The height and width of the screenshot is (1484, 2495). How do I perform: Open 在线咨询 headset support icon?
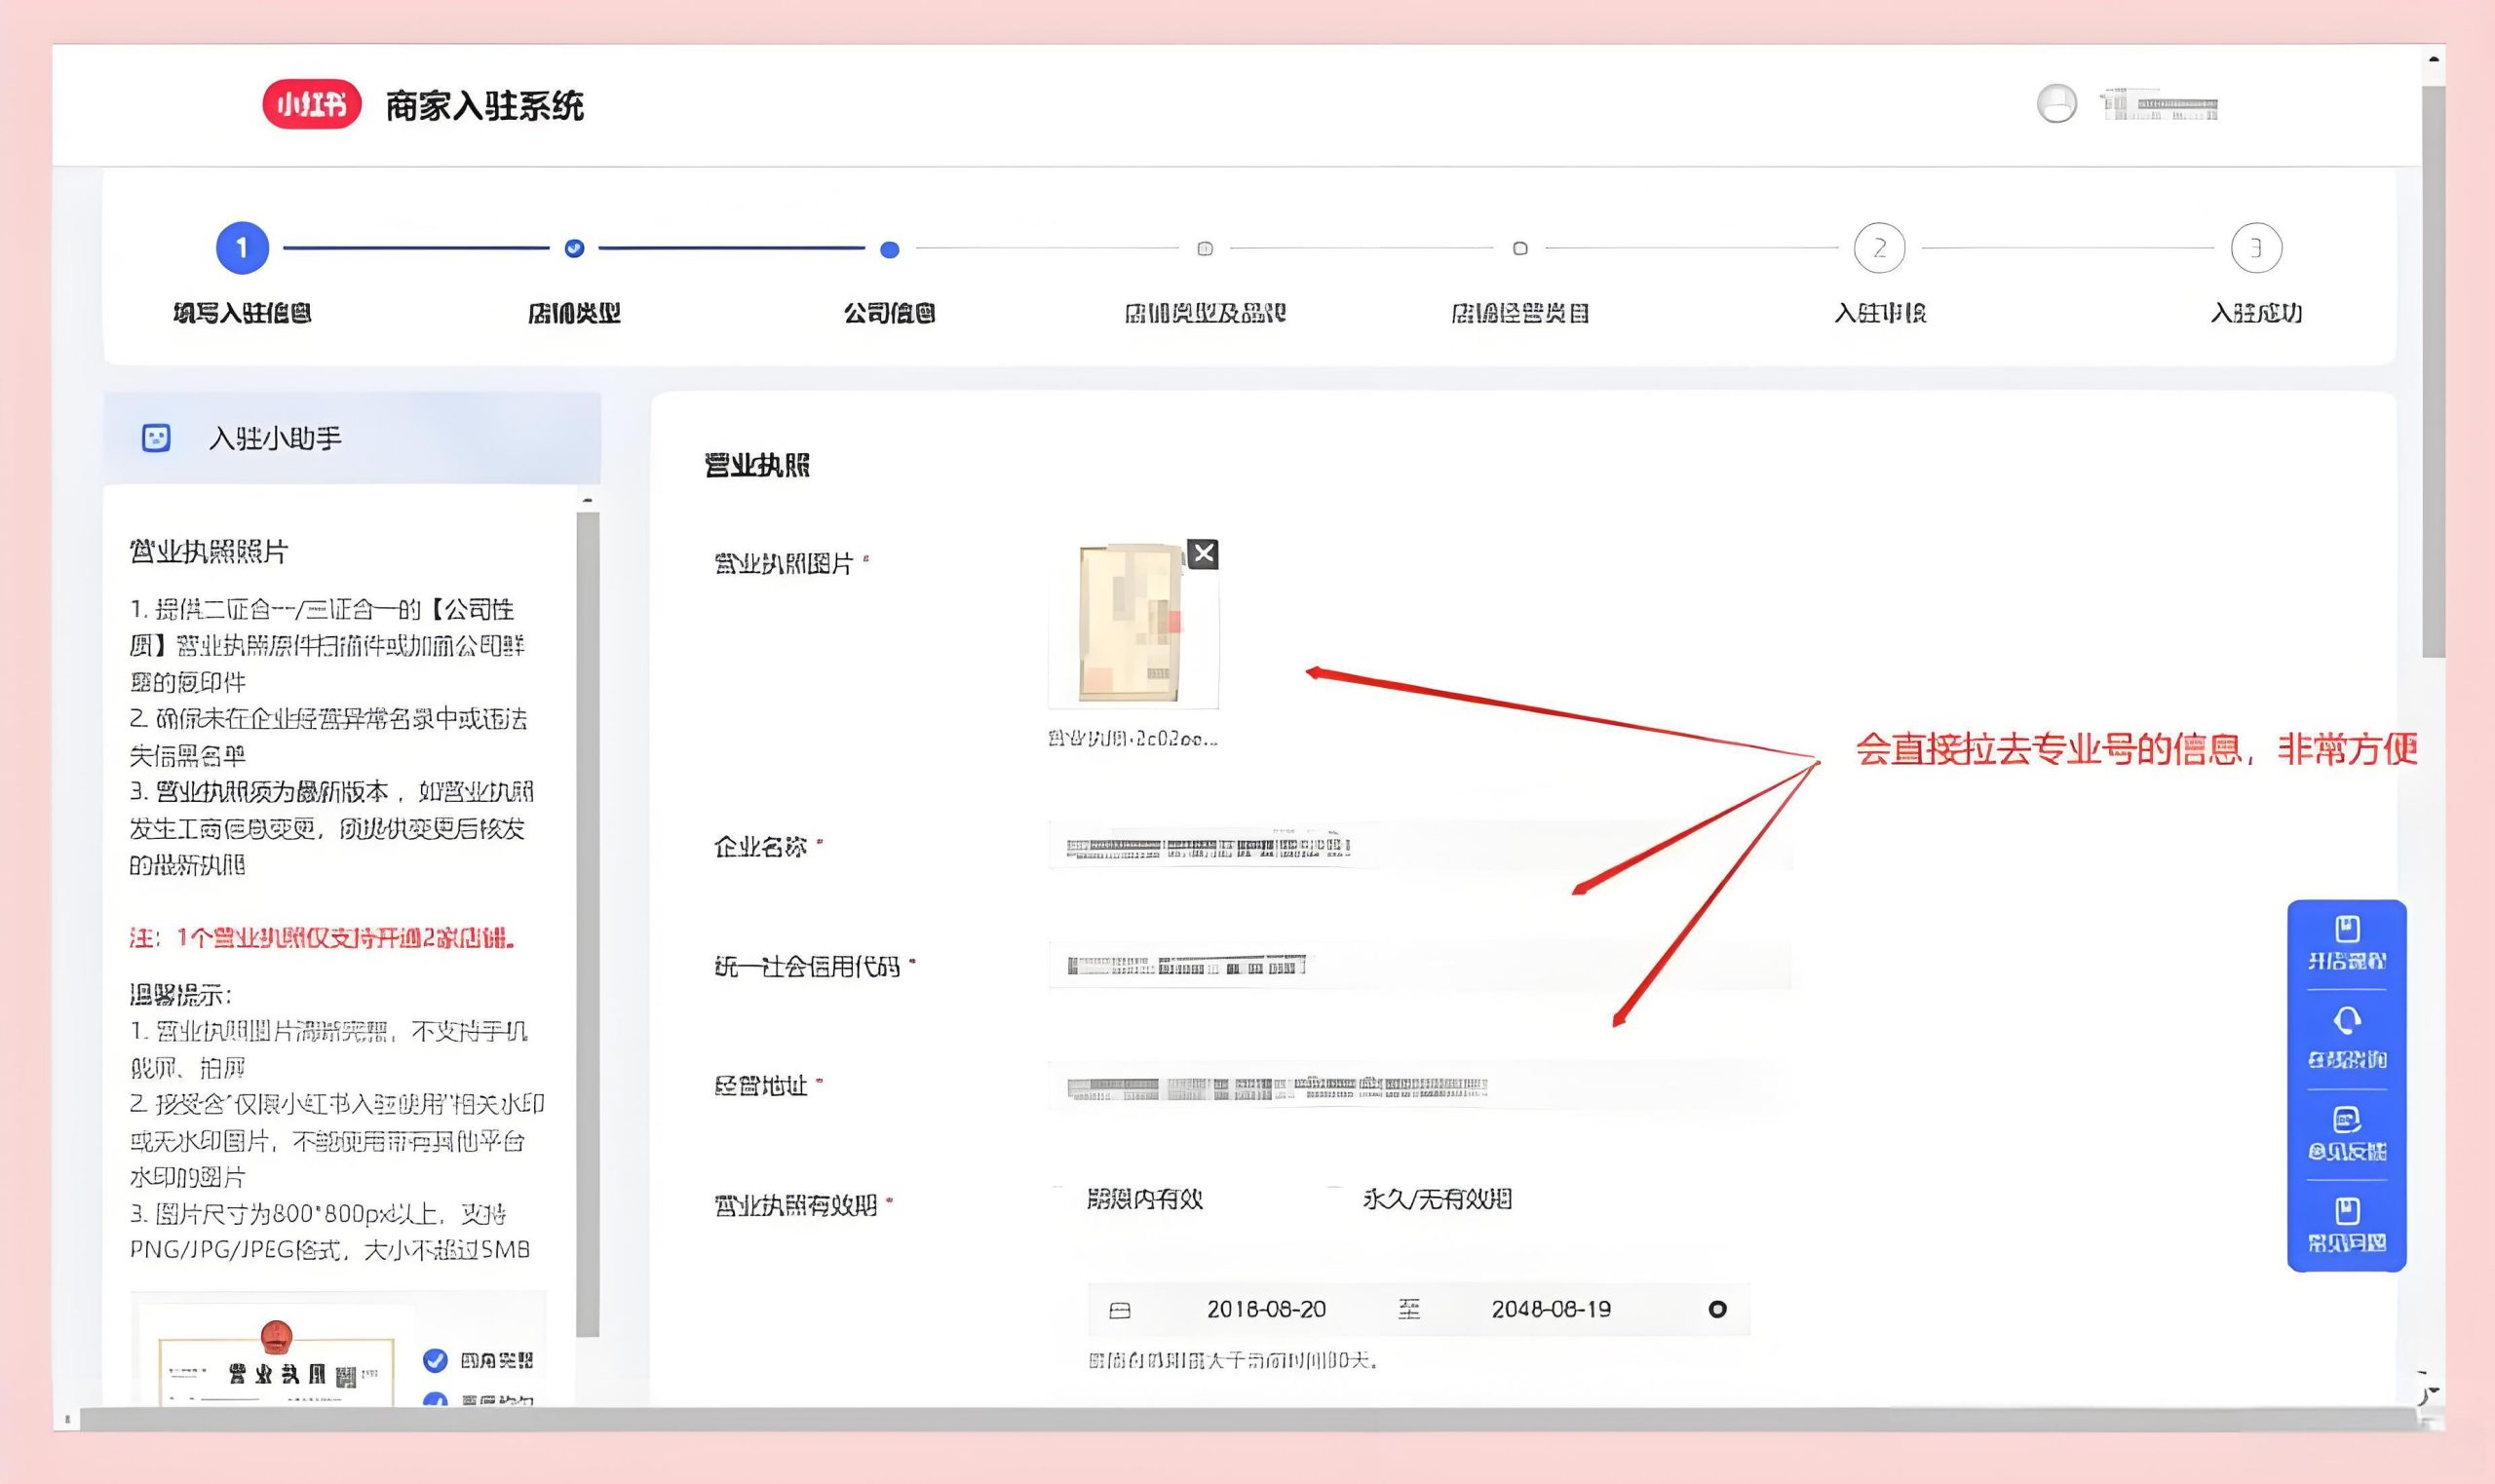point(2346,1022)
